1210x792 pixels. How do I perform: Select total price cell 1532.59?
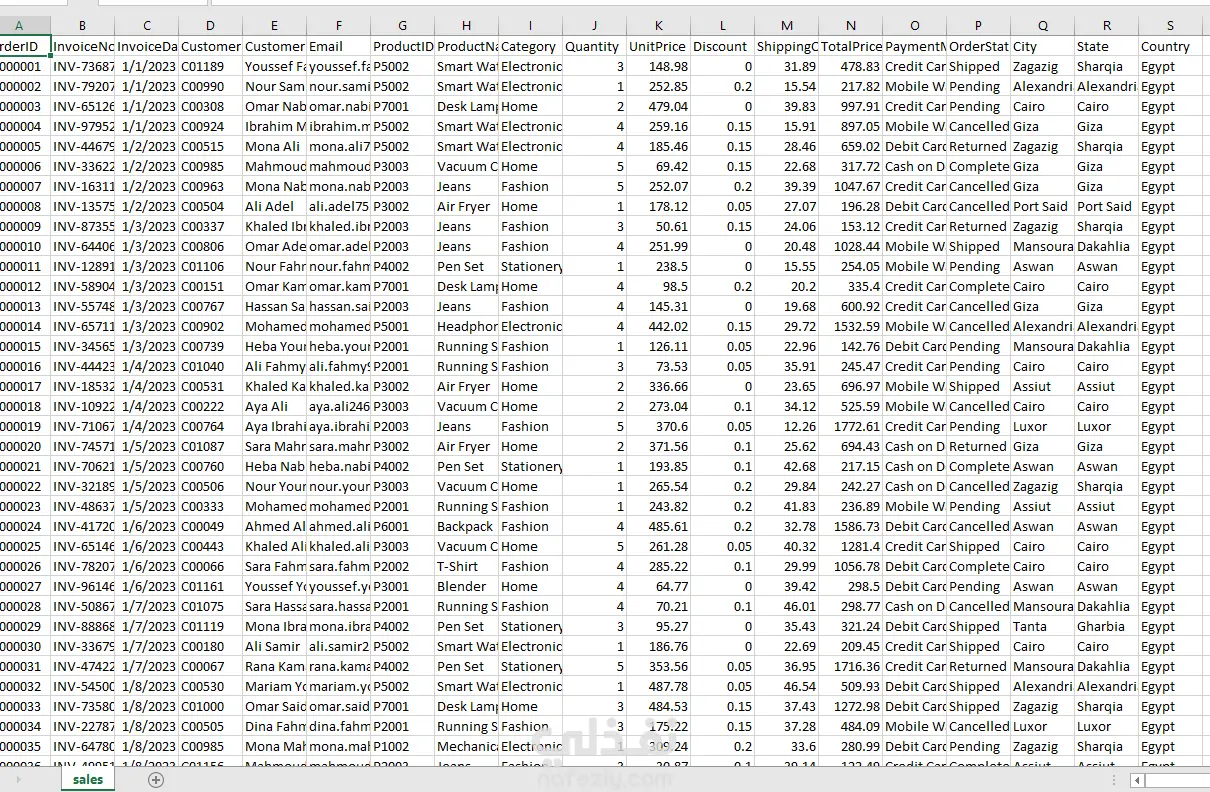(851, 326)
